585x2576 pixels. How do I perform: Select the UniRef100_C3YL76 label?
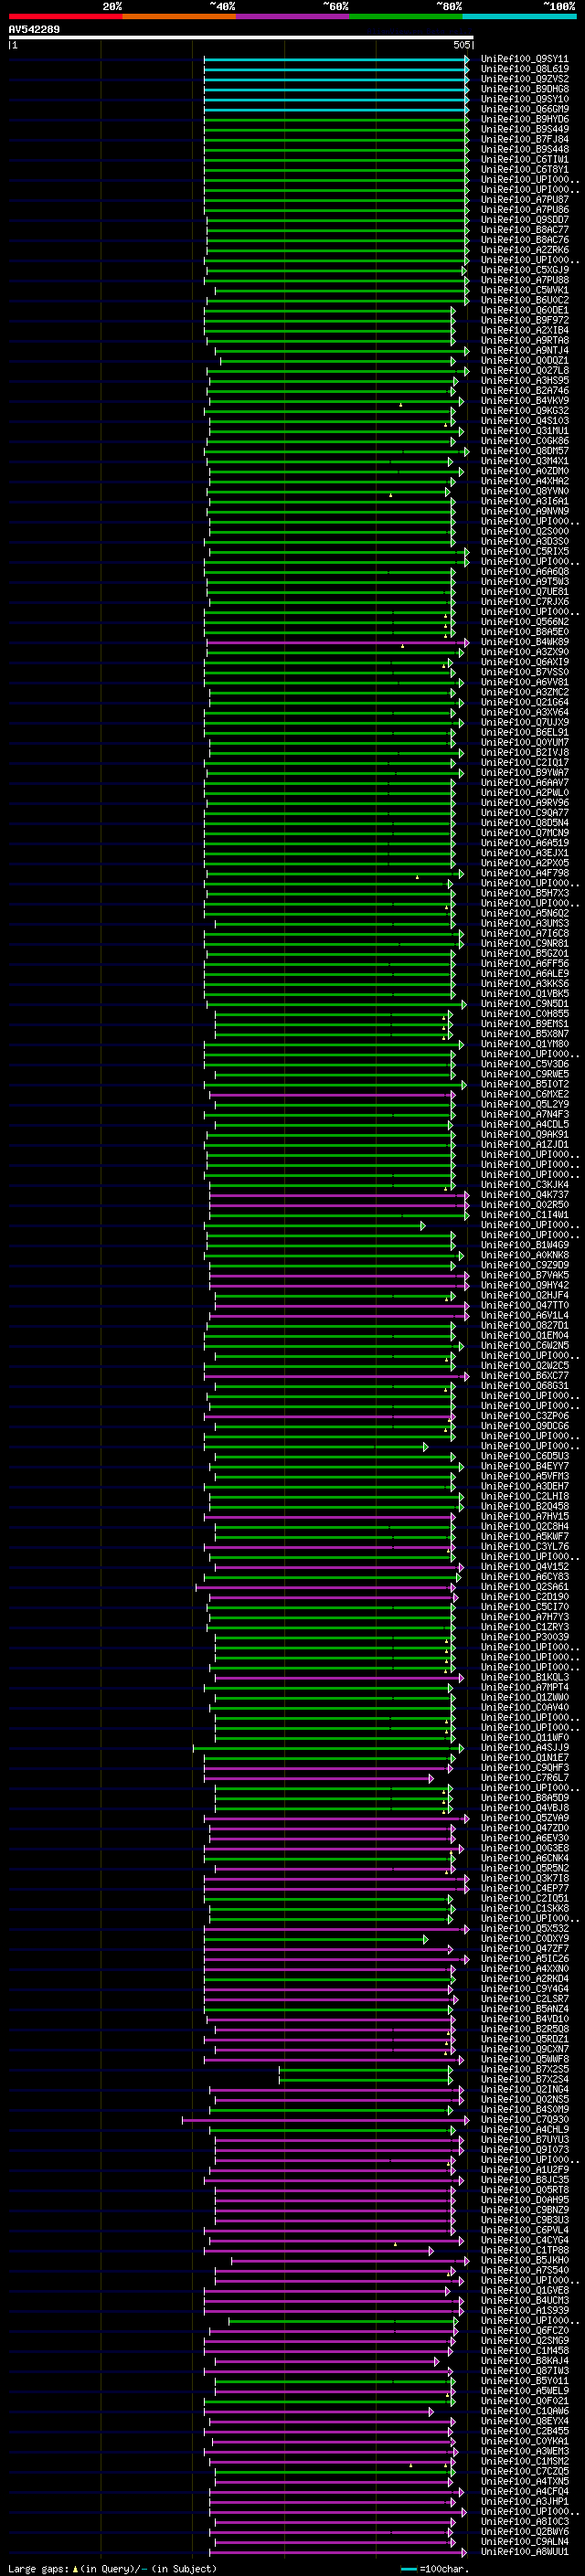[x=524, y=1547]
